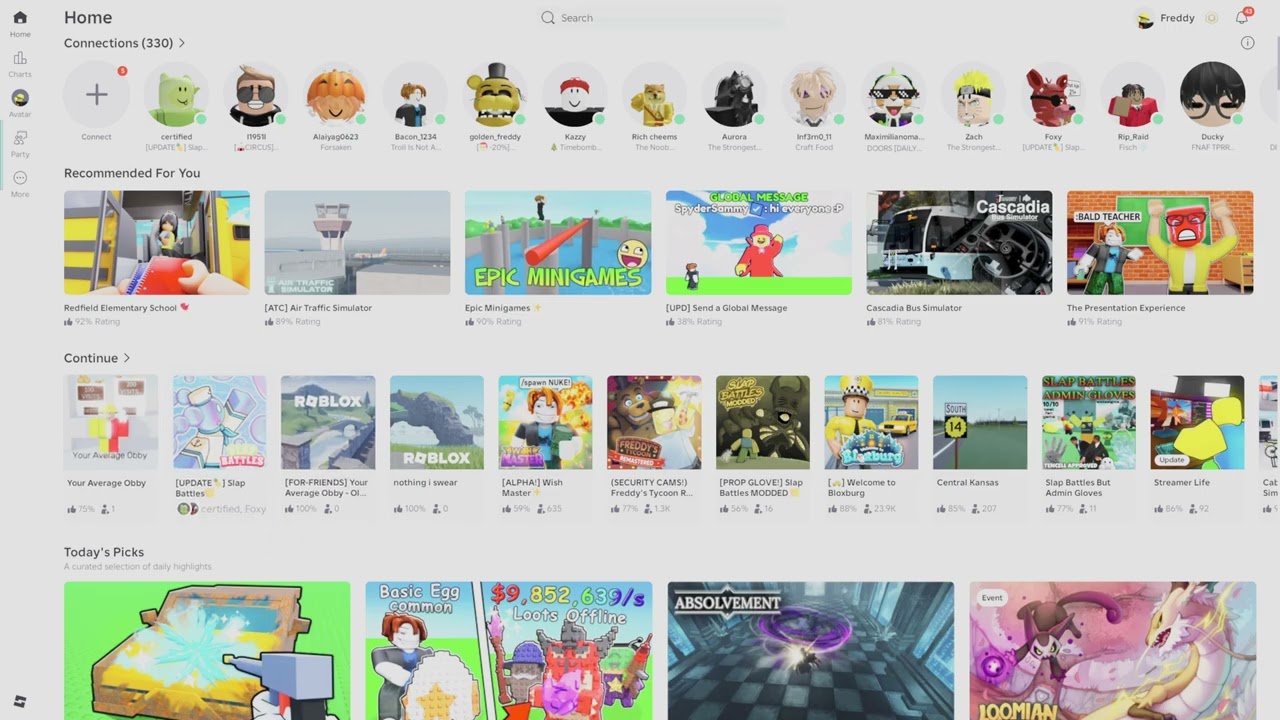Open the Avatar editor from the sidebar
This screenshot has height=720, width=1280.
point(20,103)
